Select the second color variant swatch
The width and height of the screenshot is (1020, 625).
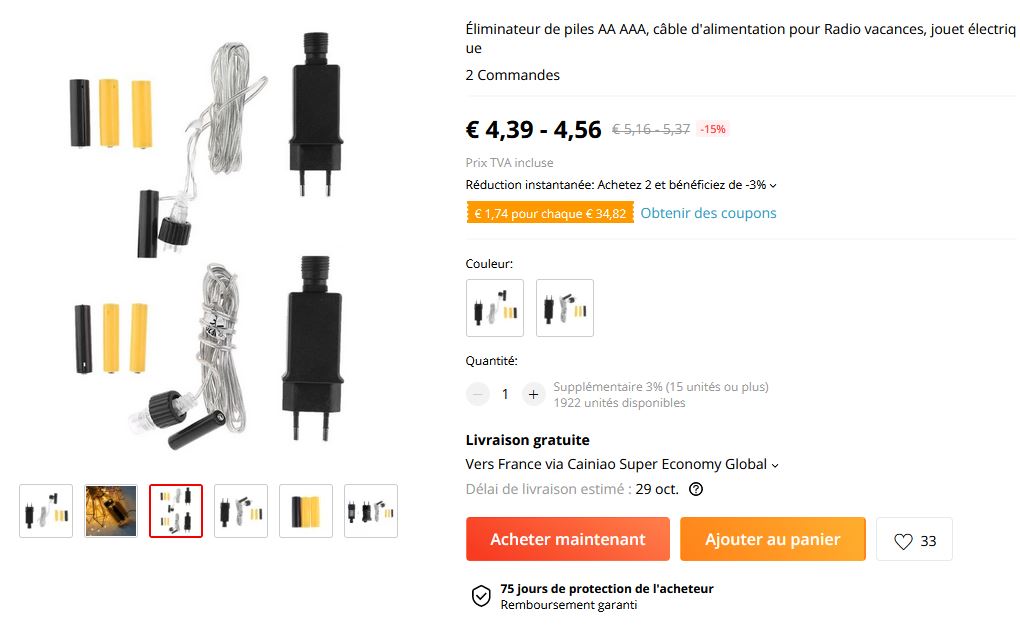point(565,308)
